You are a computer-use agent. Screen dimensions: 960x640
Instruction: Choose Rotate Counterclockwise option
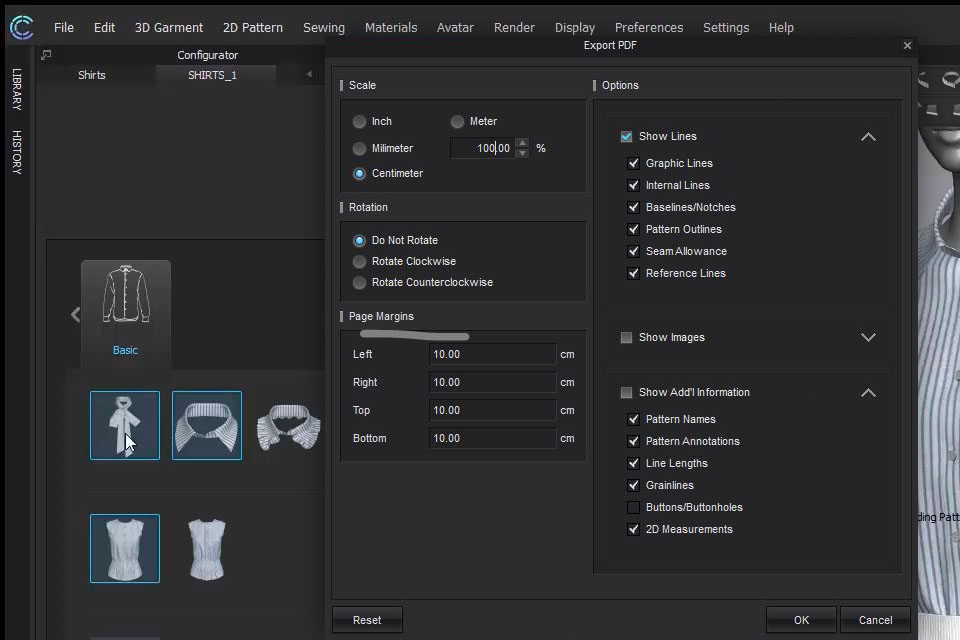pyautogui.click(x=359, y=282)
